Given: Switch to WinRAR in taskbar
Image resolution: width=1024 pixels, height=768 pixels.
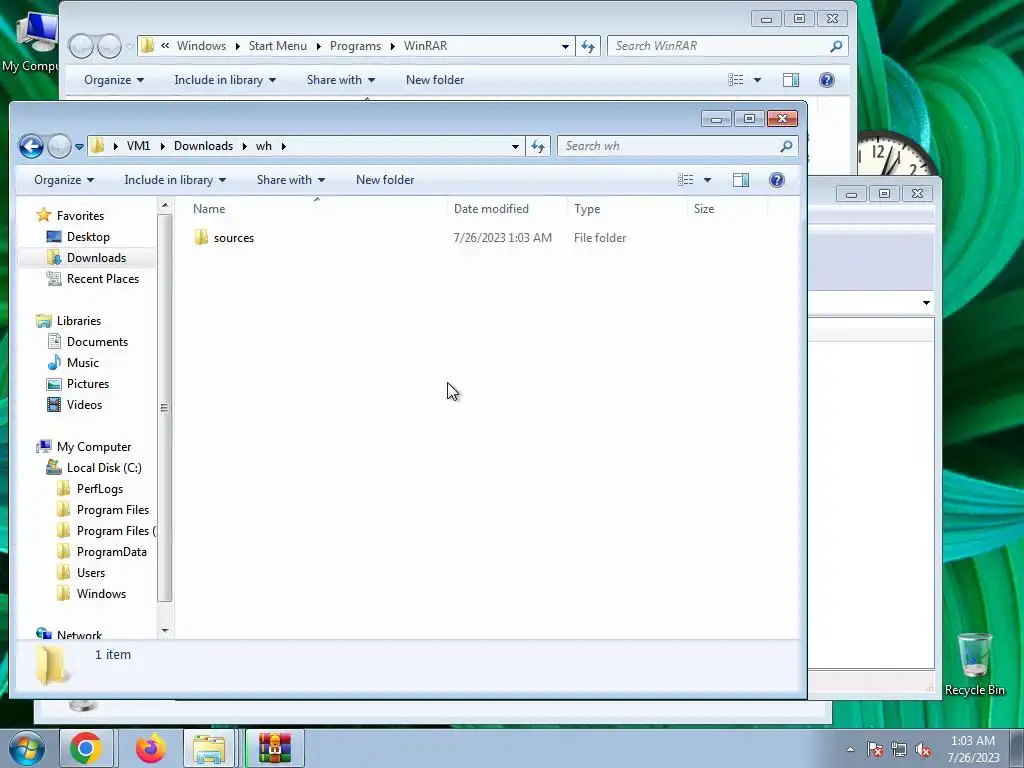Looking at the screenshot, I should pyautogui.click(x=274, y=748).
